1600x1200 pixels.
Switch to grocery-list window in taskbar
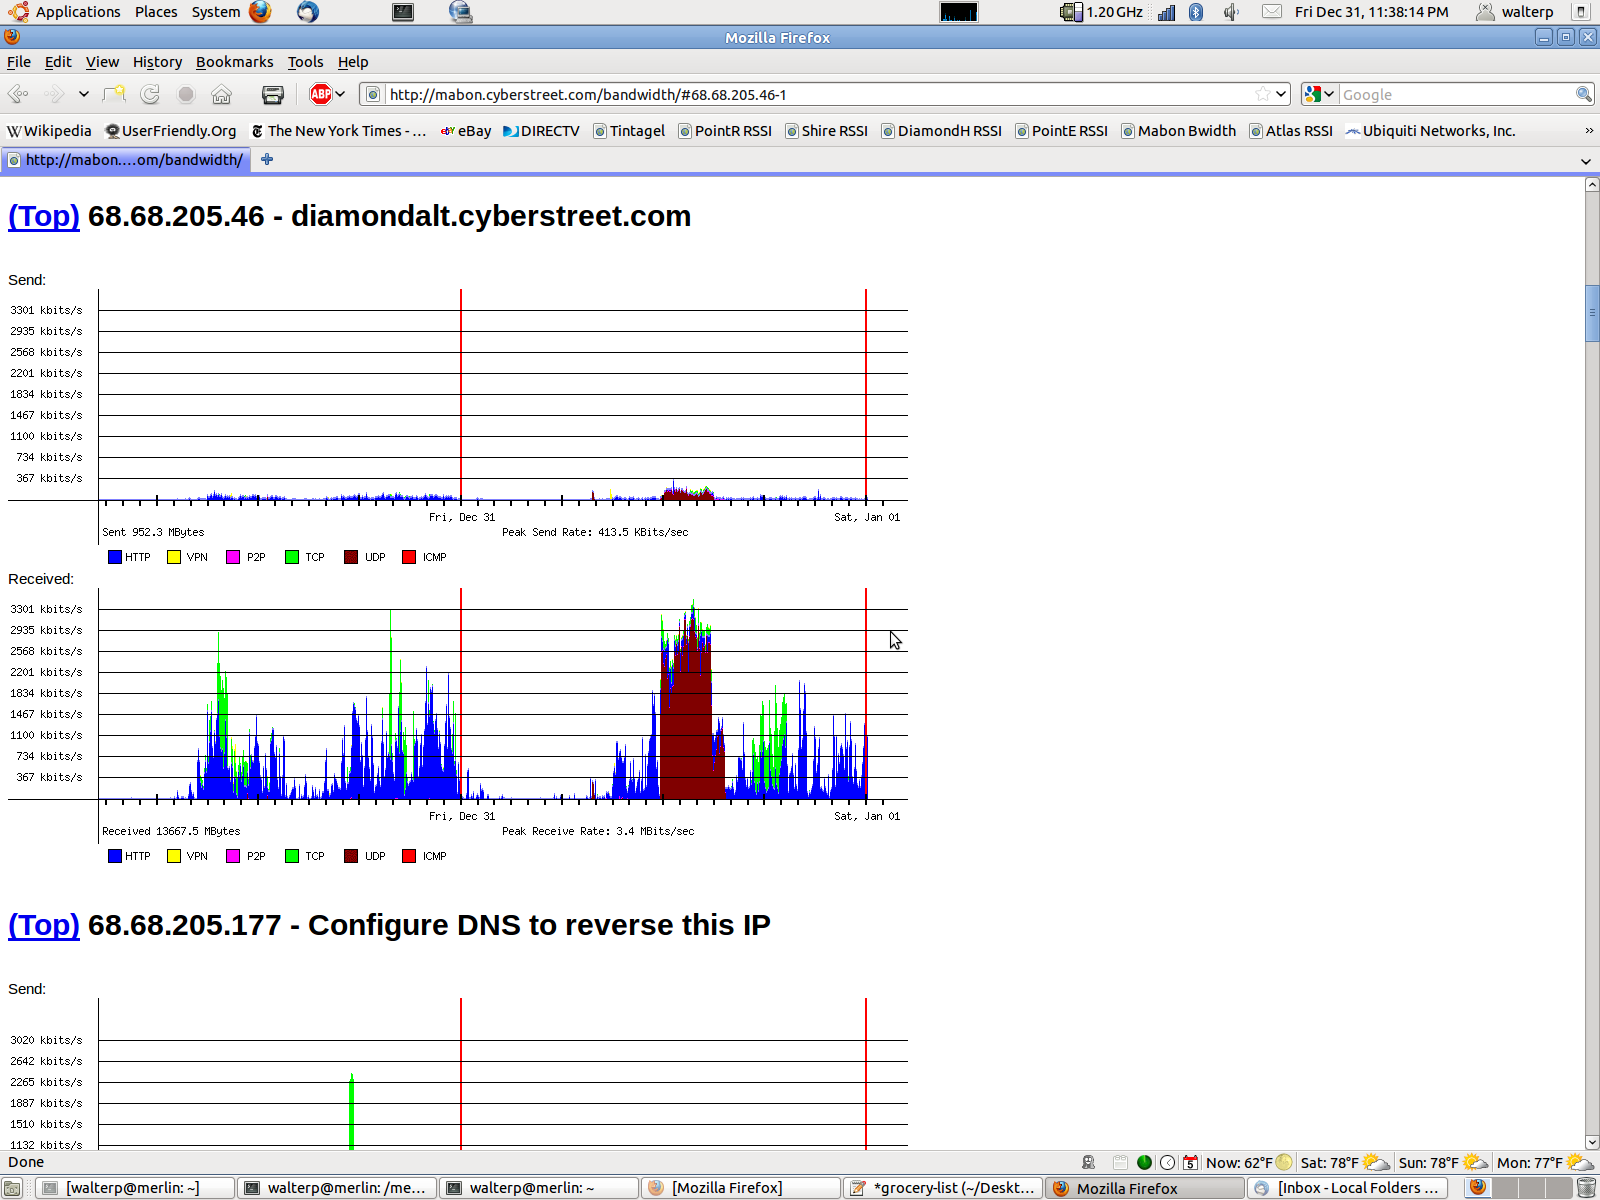coord(942,1188)
